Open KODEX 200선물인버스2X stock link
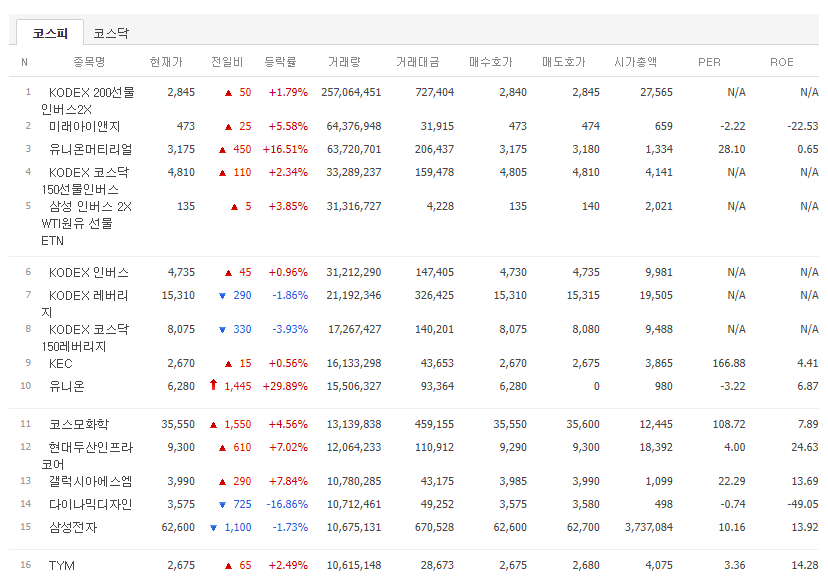828x578 pixels. (x=88, y=101)
